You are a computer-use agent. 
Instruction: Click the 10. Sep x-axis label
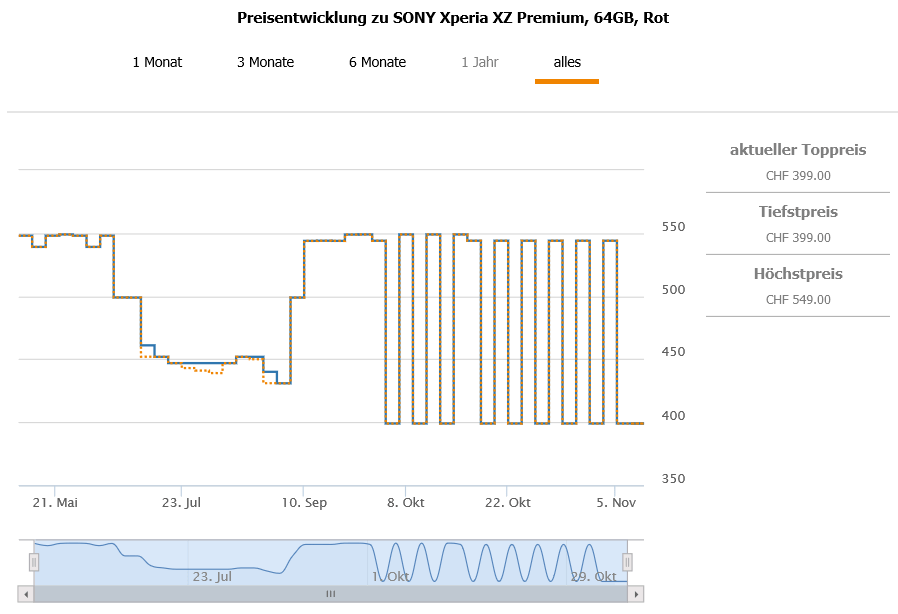pos(304,502)
